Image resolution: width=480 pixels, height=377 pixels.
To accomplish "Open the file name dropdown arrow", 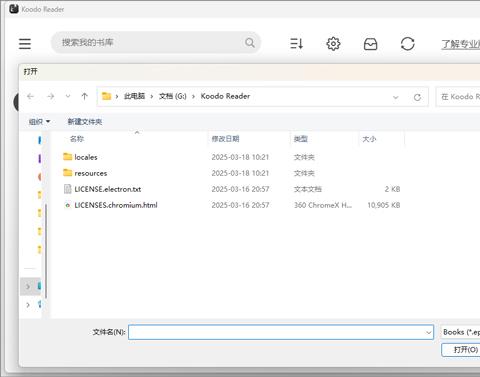I will [428, 332].
